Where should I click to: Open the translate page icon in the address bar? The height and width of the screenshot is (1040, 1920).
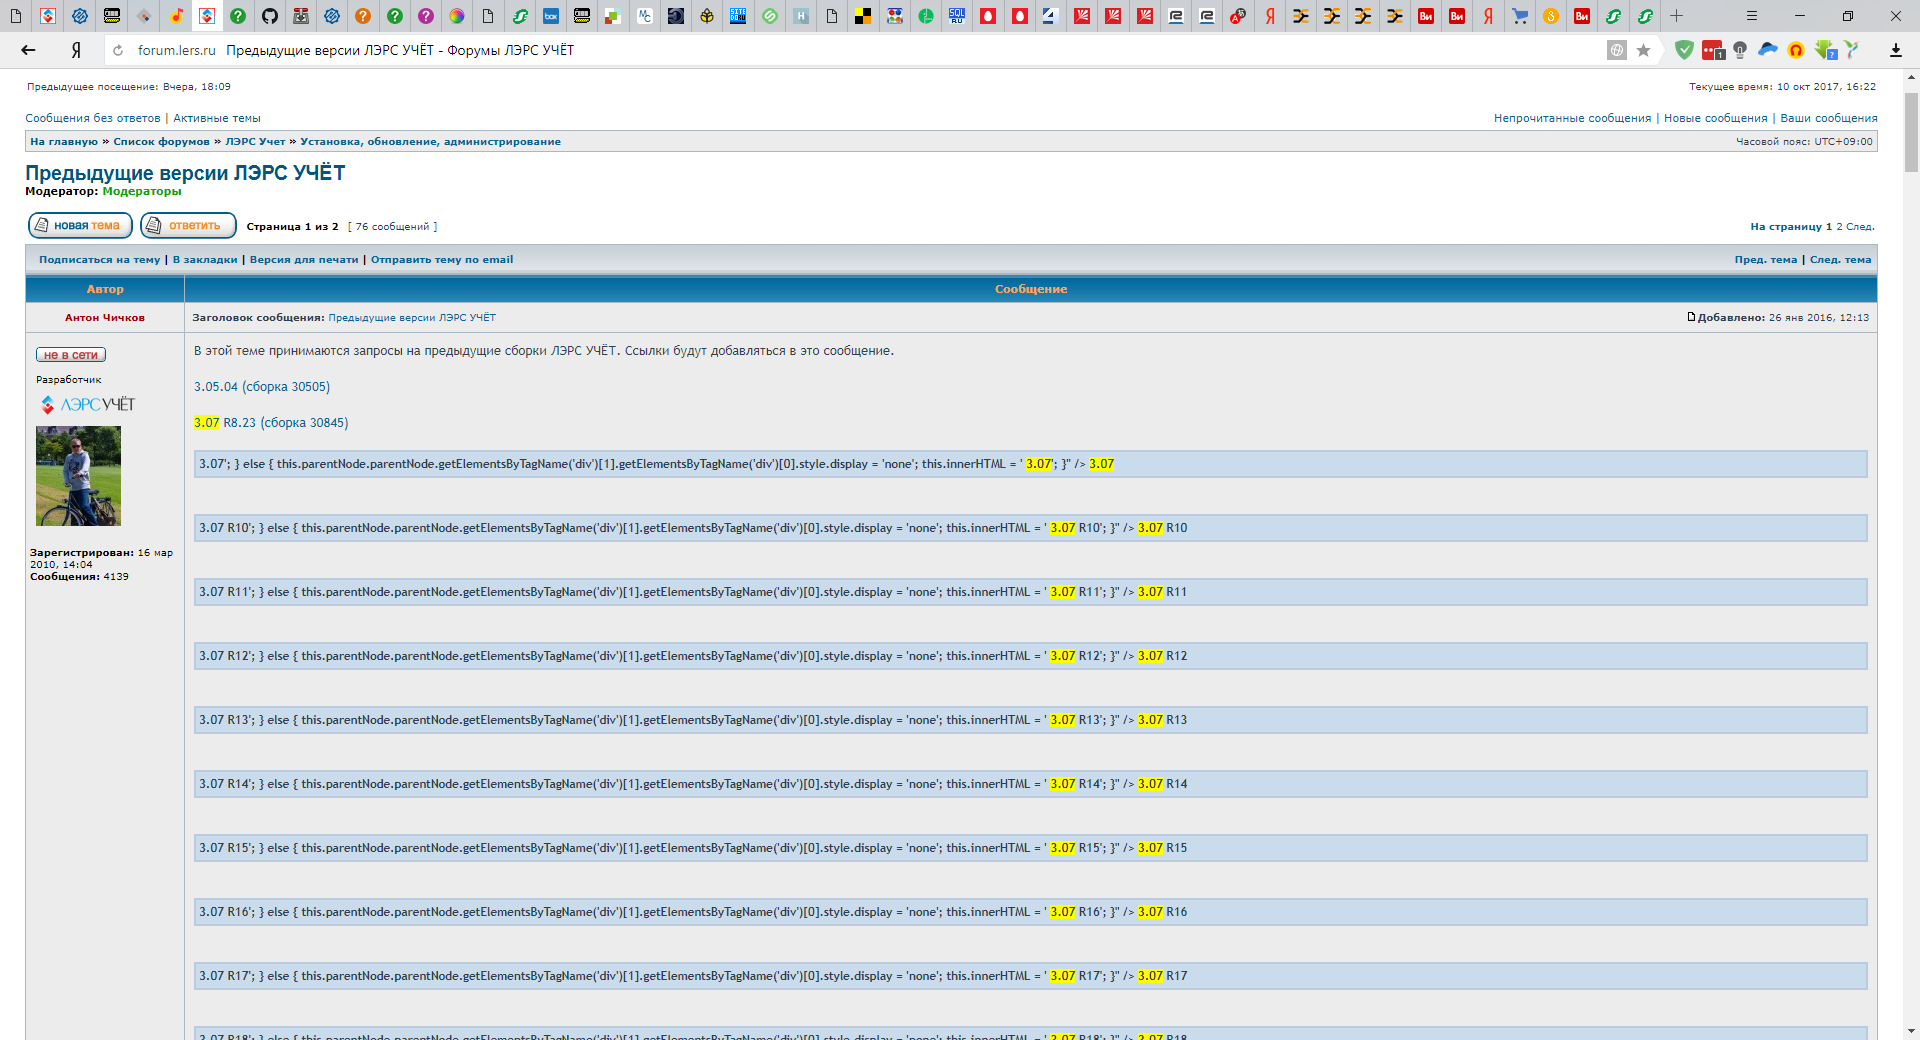point(1616,50)
